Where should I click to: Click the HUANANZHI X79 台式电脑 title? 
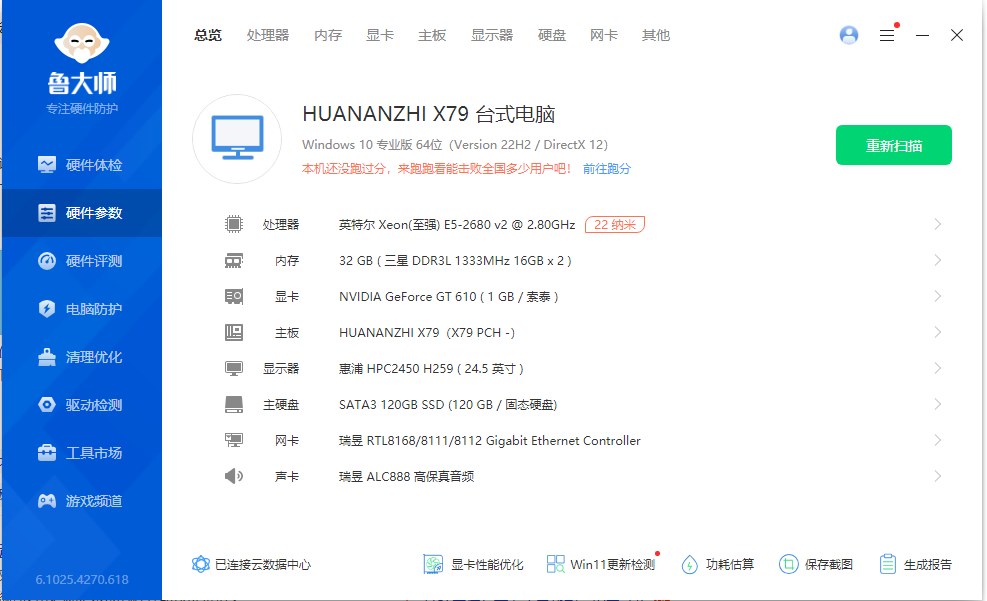[429, 114]
